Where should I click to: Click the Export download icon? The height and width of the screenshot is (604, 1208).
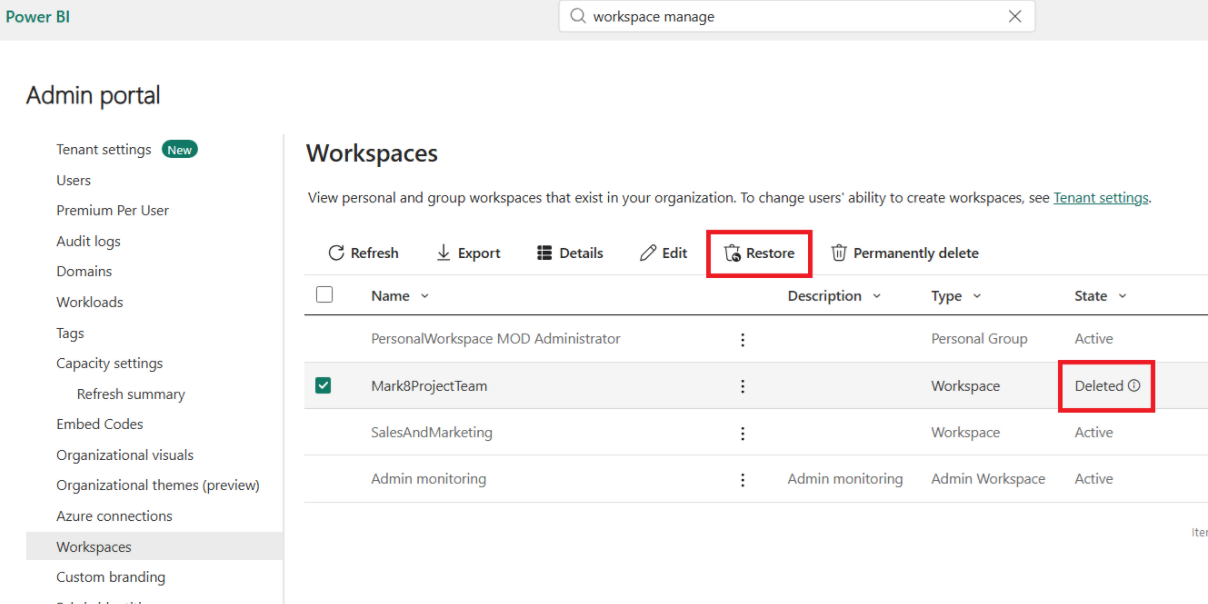tap(444, 253)
